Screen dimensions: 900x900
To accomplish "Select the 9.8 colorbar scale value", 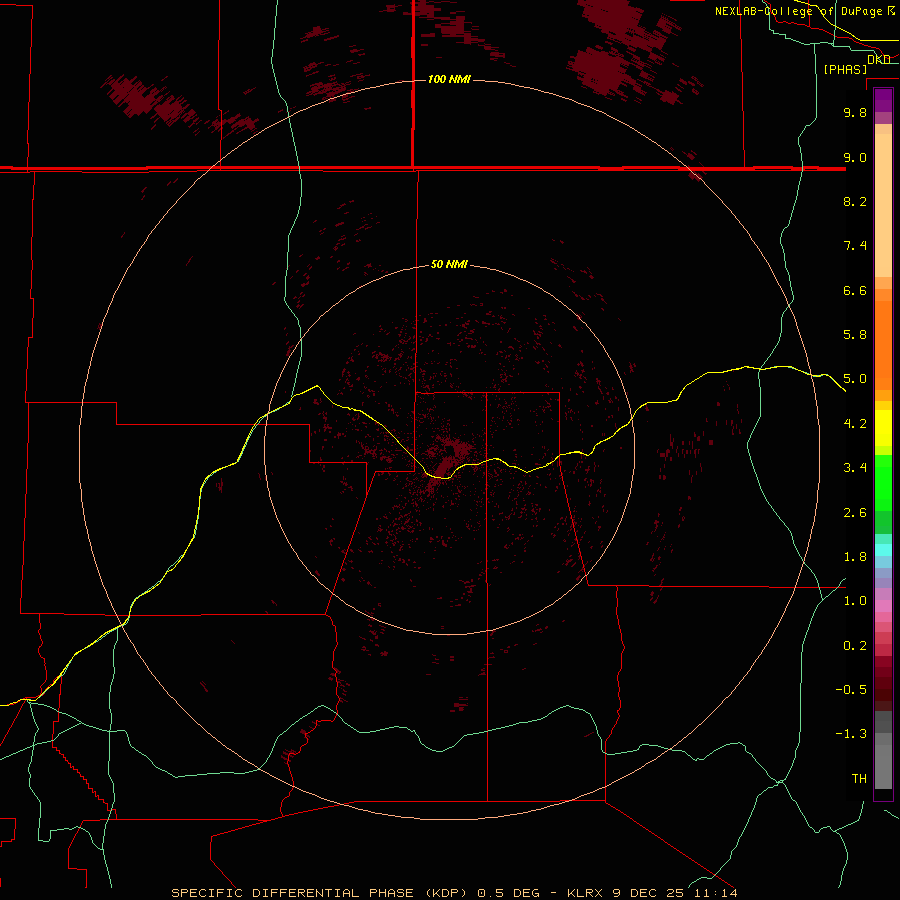I will tap(855, 112).
